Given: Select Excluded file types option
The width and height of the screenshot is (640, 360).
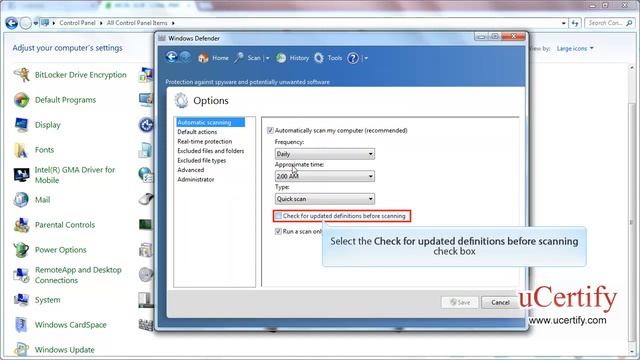Looking at the screenshot, I should (x=202, y=160).
